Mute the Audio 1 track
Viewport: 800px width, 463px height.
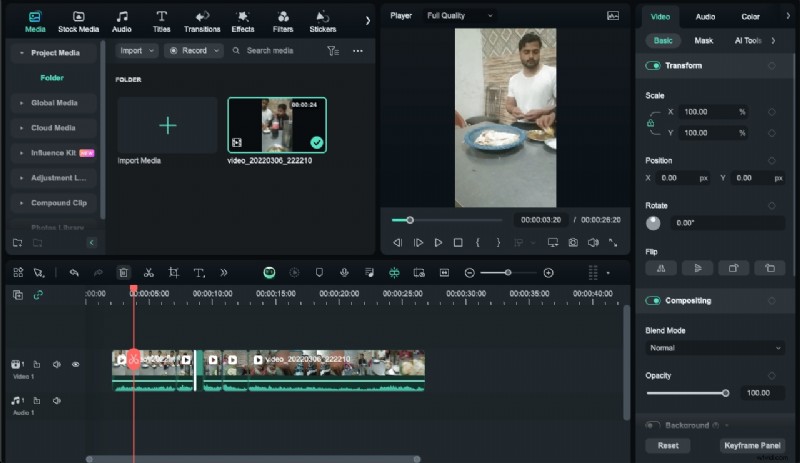click(x=57, y=401)
